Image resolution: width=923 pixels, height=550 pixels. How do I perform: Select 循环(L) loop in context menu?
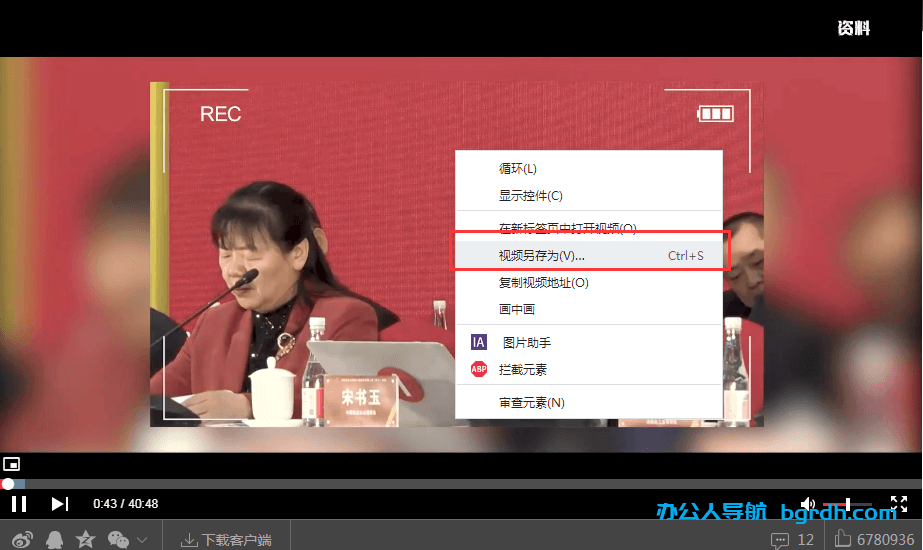[x=518, y=169]
